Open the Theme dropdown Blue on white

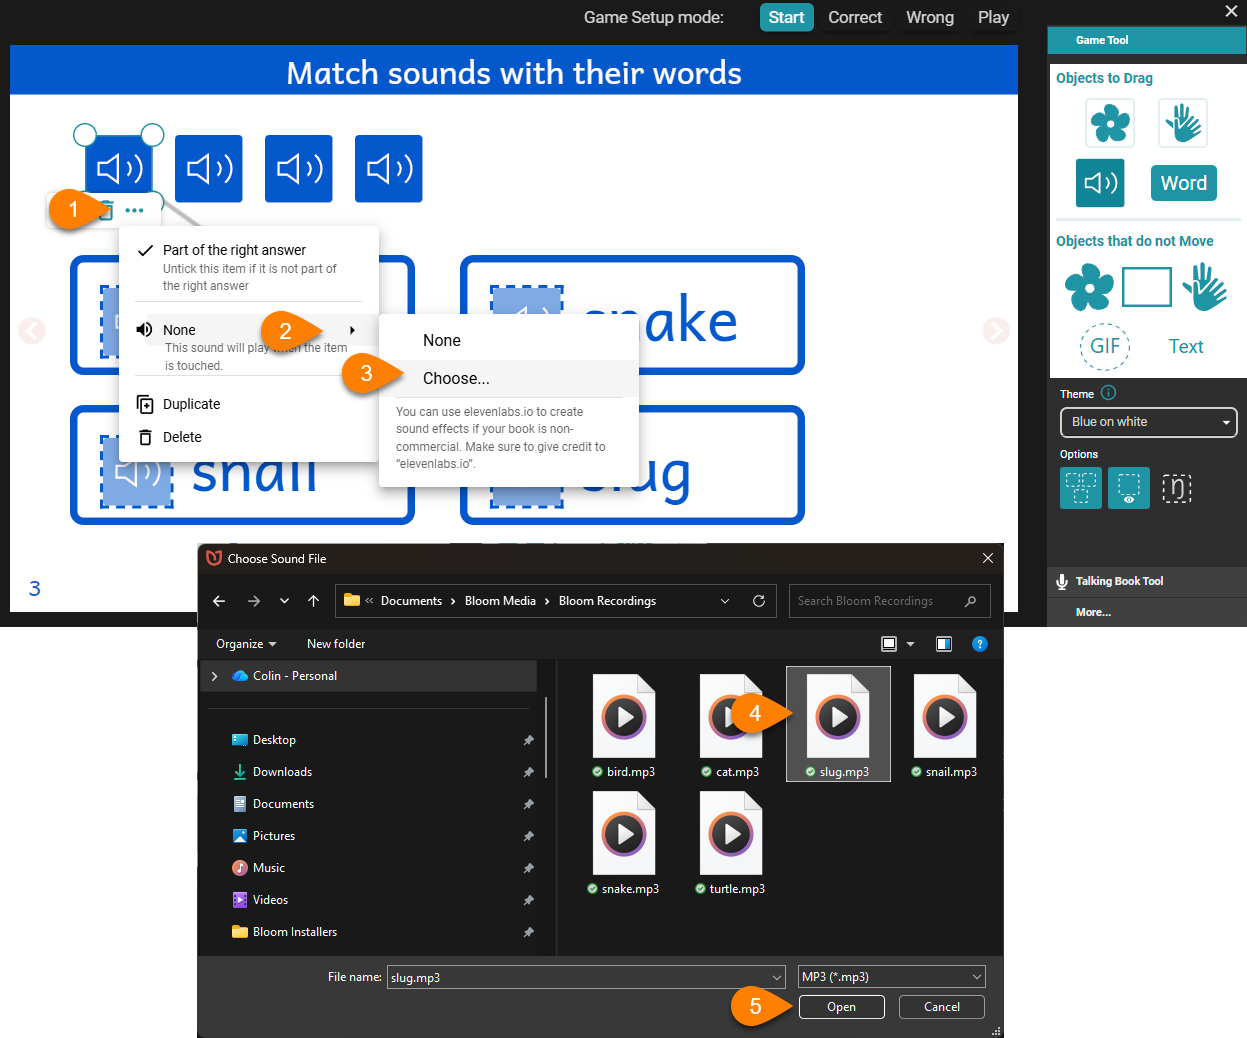pos(1148,422)
